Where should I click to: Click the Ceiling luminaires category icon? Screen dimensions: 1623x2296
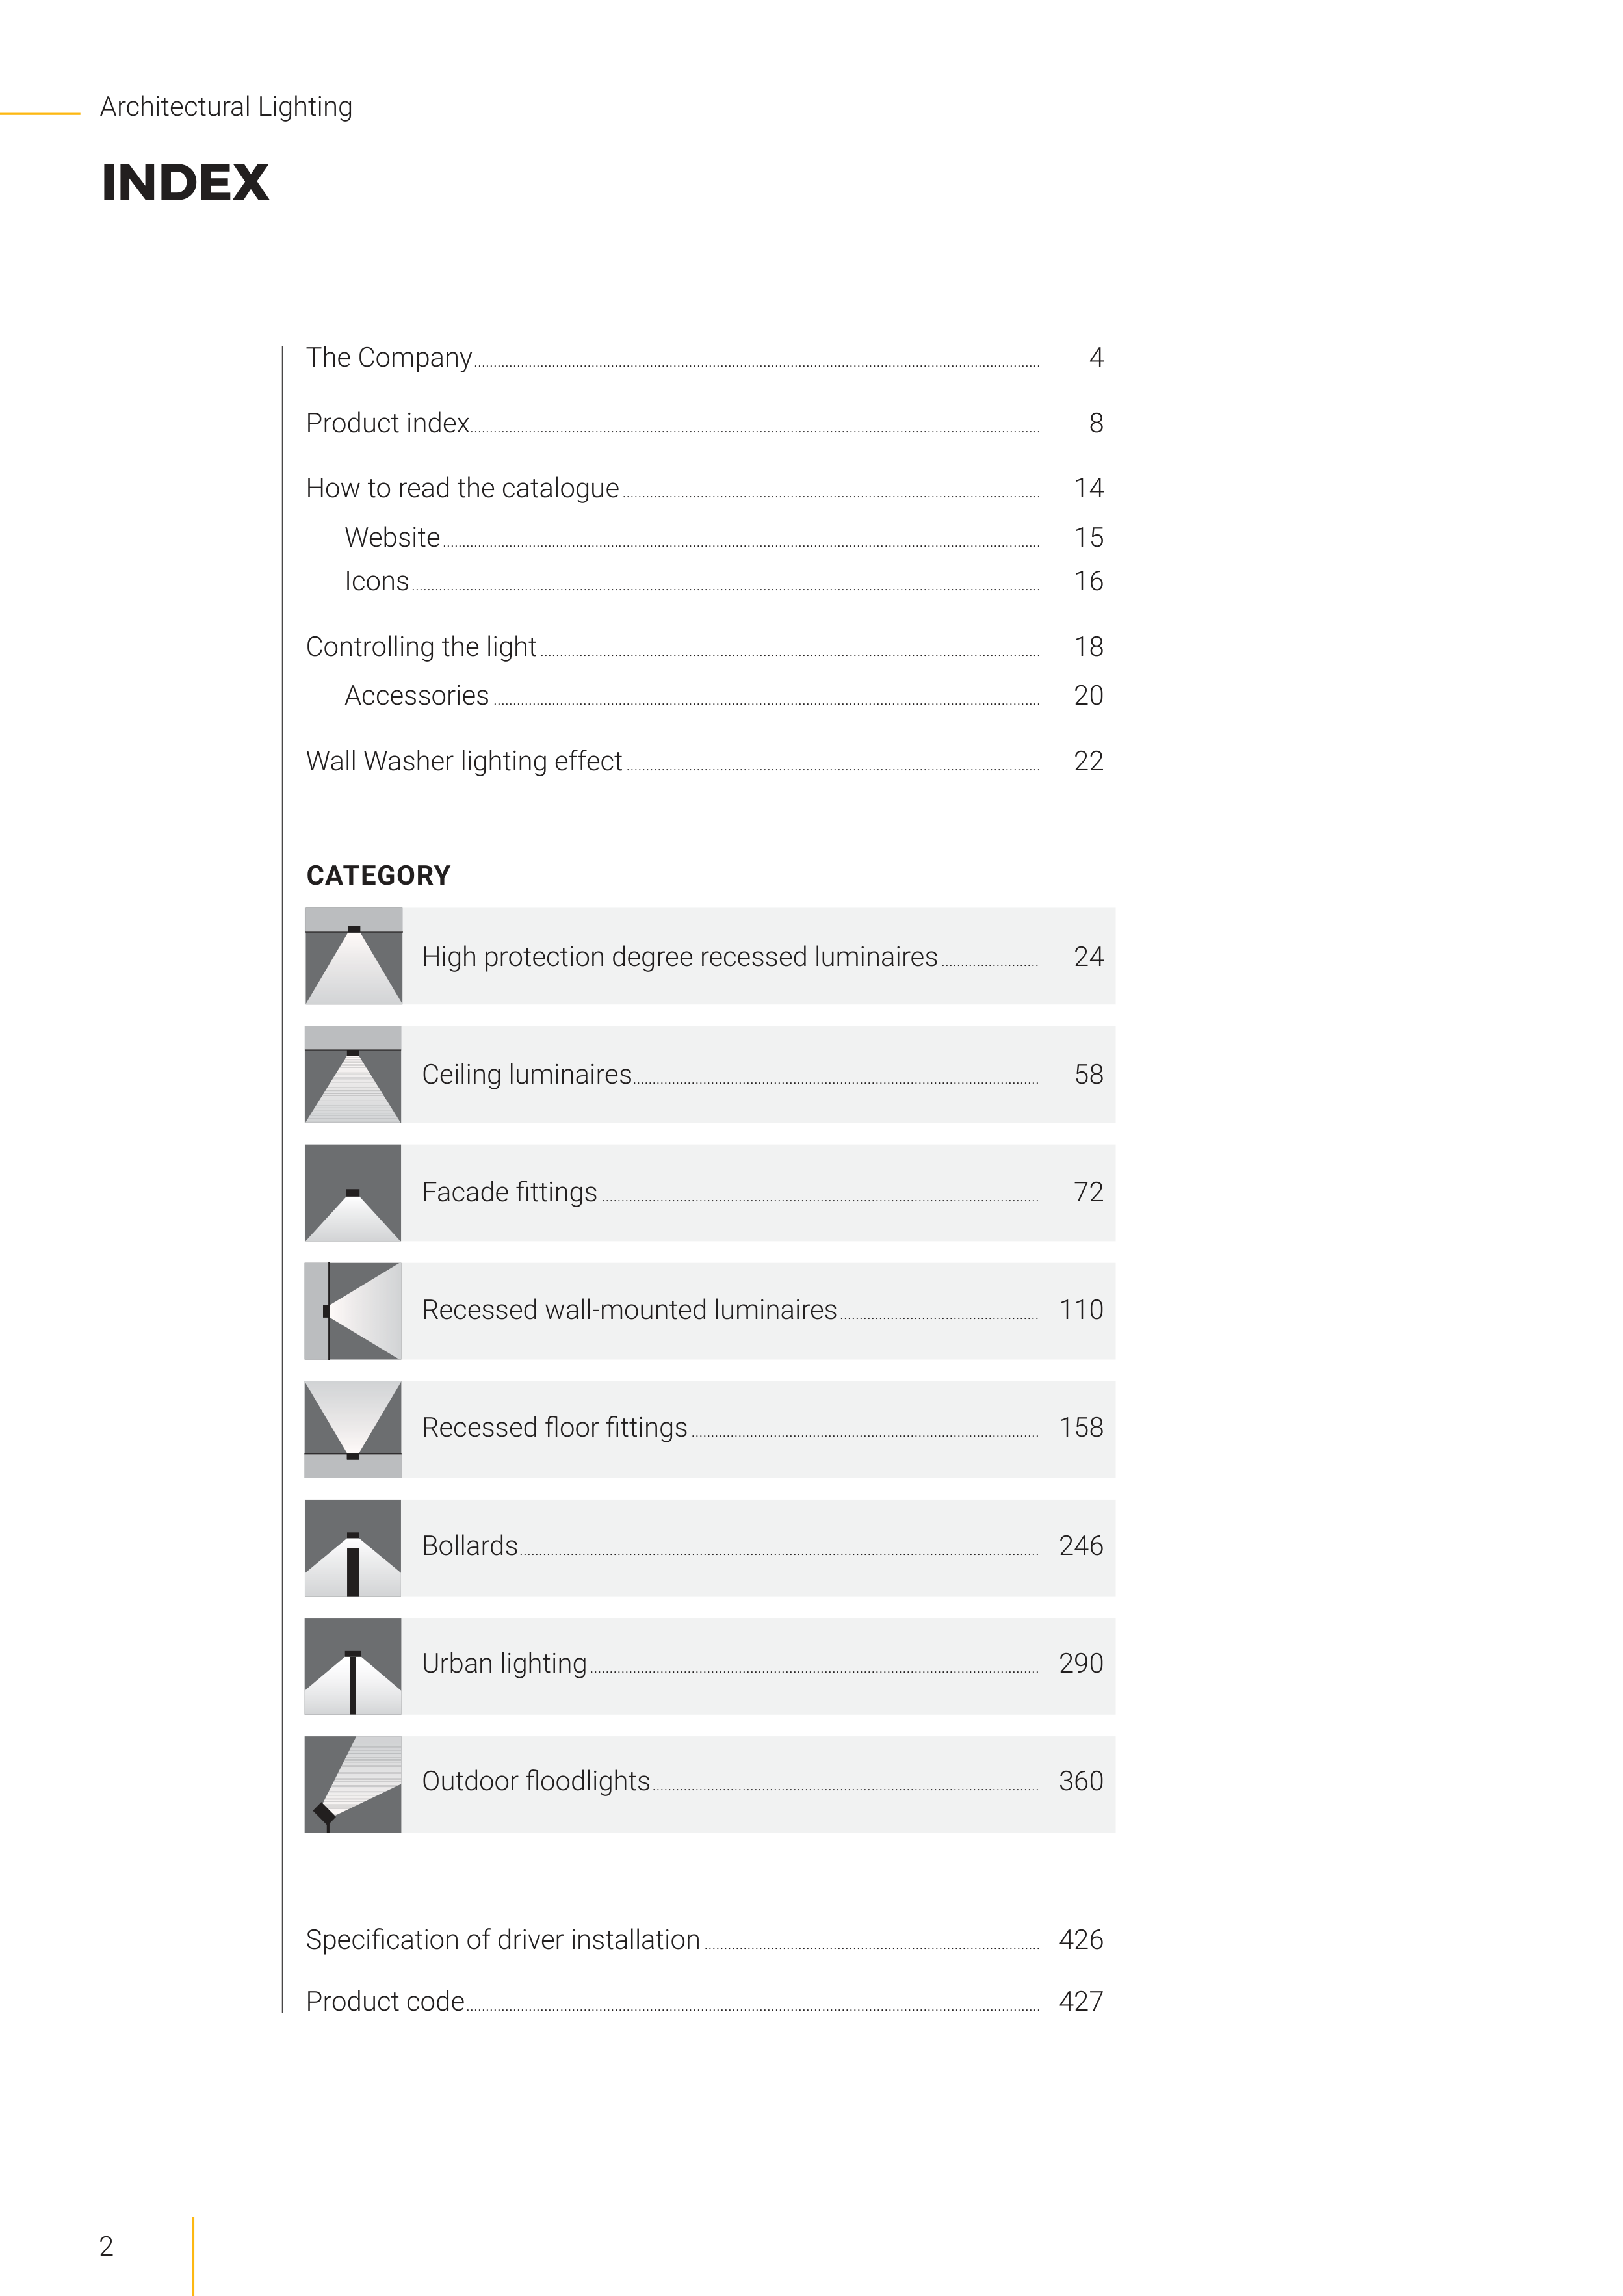(353, 1074)
